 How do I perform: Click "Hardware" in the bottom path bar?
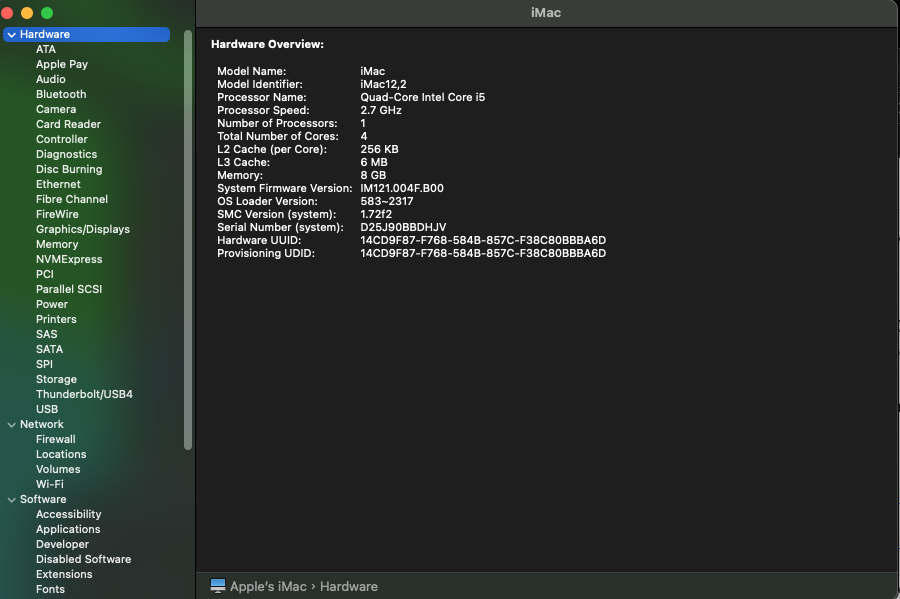[348, 586]
